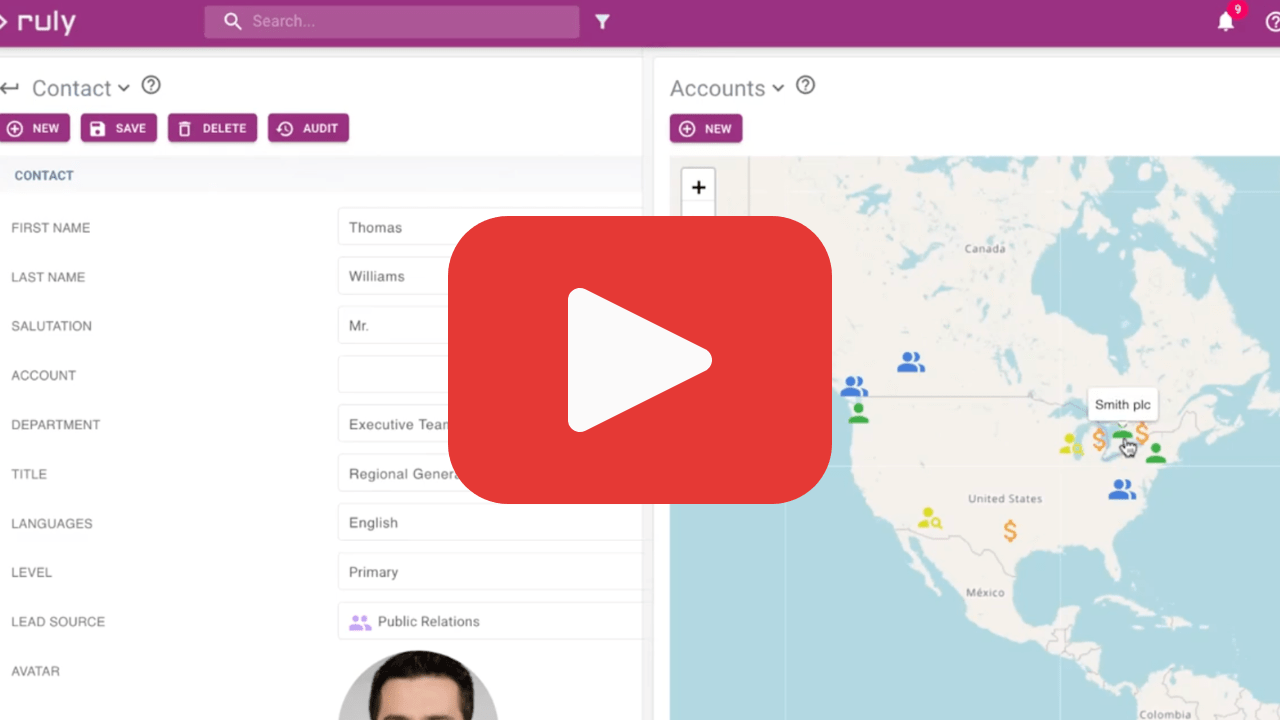Delete the contact with DELETE button

(212, 128)
